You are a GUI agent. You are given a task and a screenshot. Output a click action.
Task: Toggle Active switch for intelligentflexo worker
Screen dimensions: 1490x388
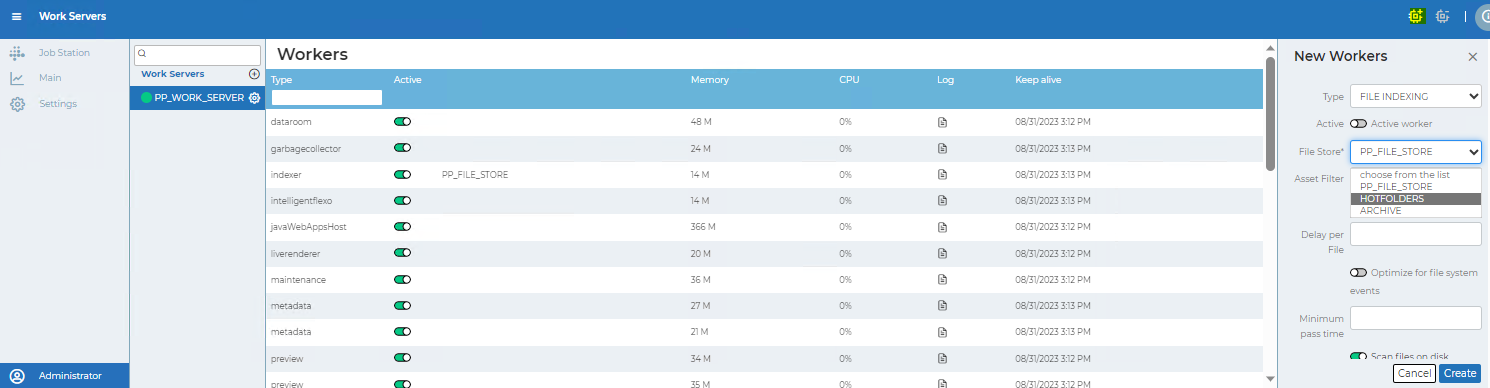(403, 201)
